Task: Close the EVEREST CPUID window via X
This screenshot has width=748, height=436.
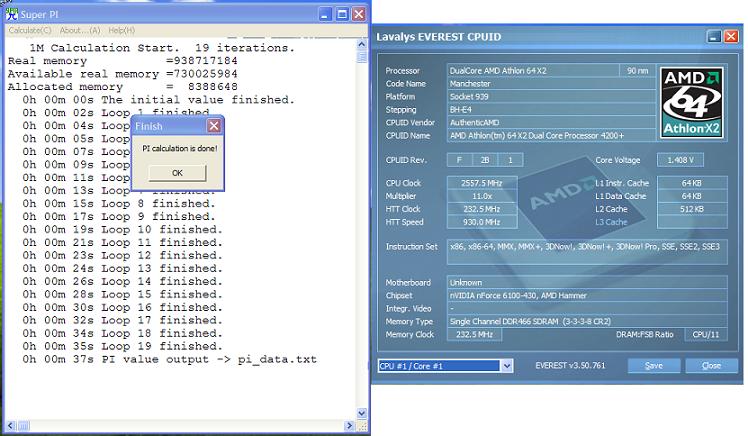Action: click(731, 36)
